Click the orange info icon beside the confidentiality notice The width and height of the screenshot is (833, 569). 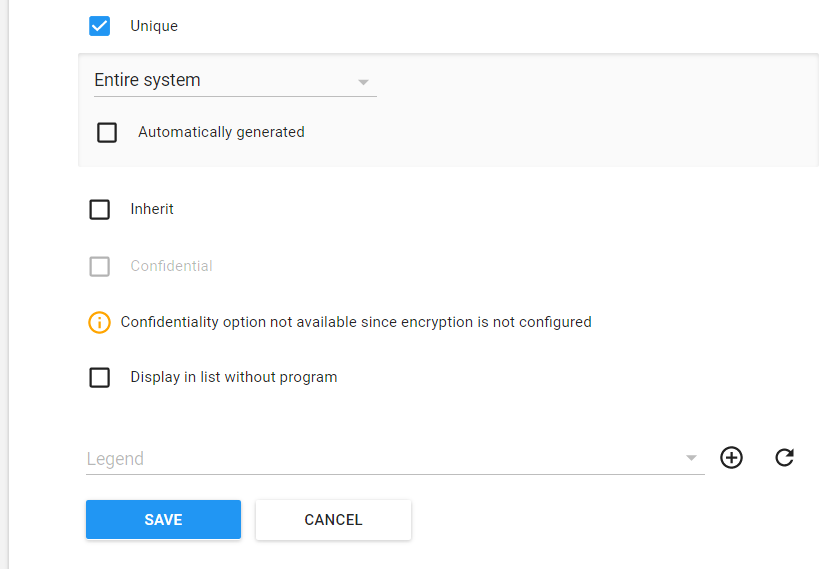(99, 322)
